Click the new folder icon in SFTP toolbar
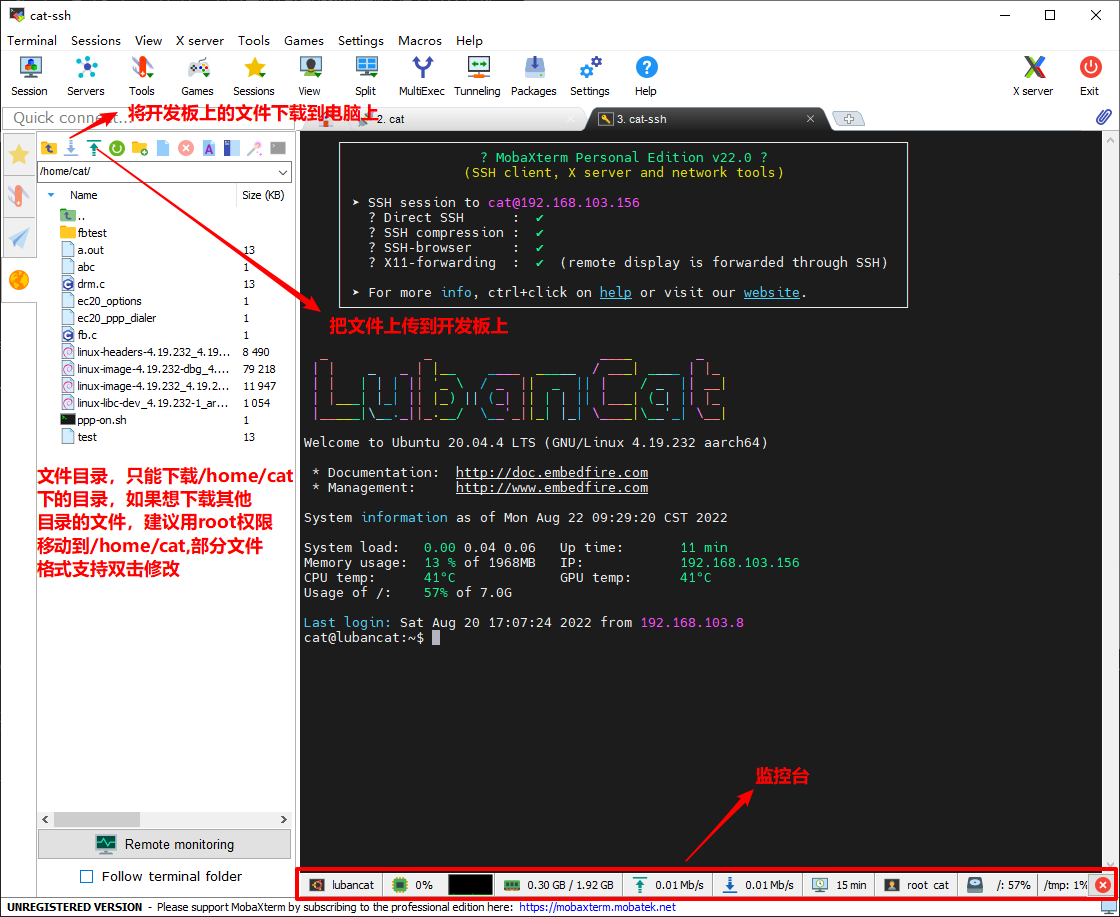Viewport: 1120px width, 917px height. click(x=140, y=148)
